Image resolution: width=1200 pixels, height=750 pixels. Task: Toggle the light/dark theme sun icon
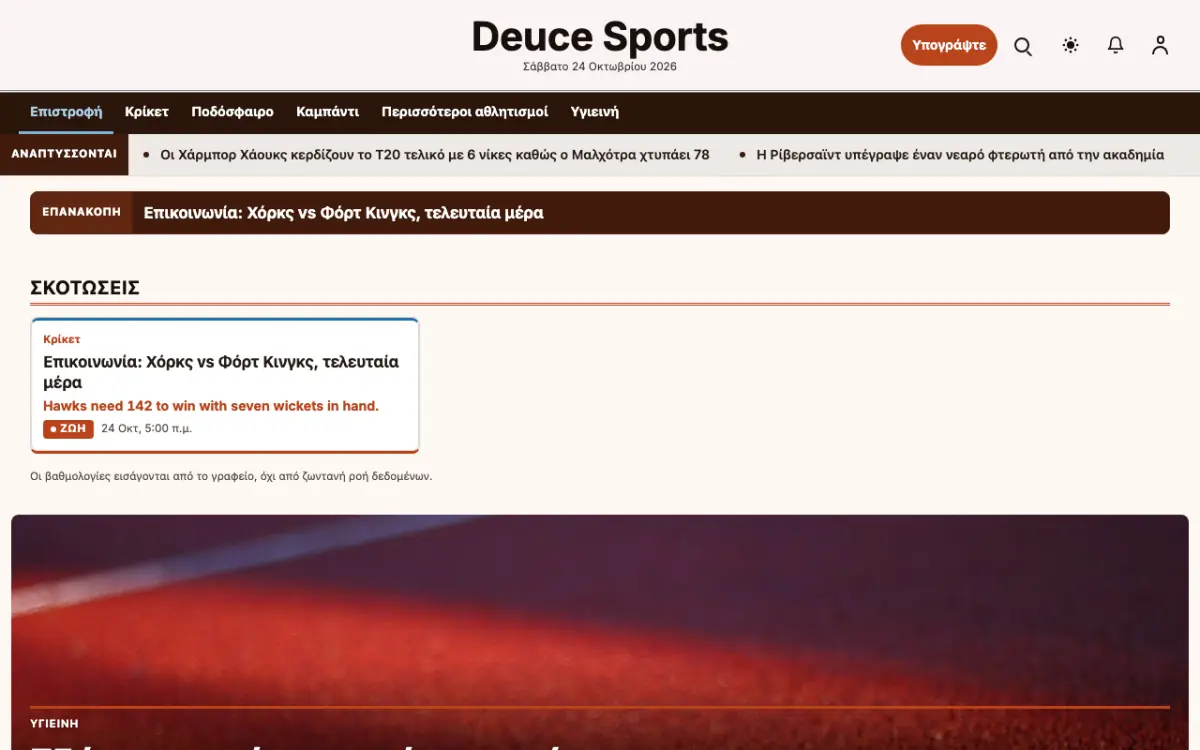[1071, 45]
